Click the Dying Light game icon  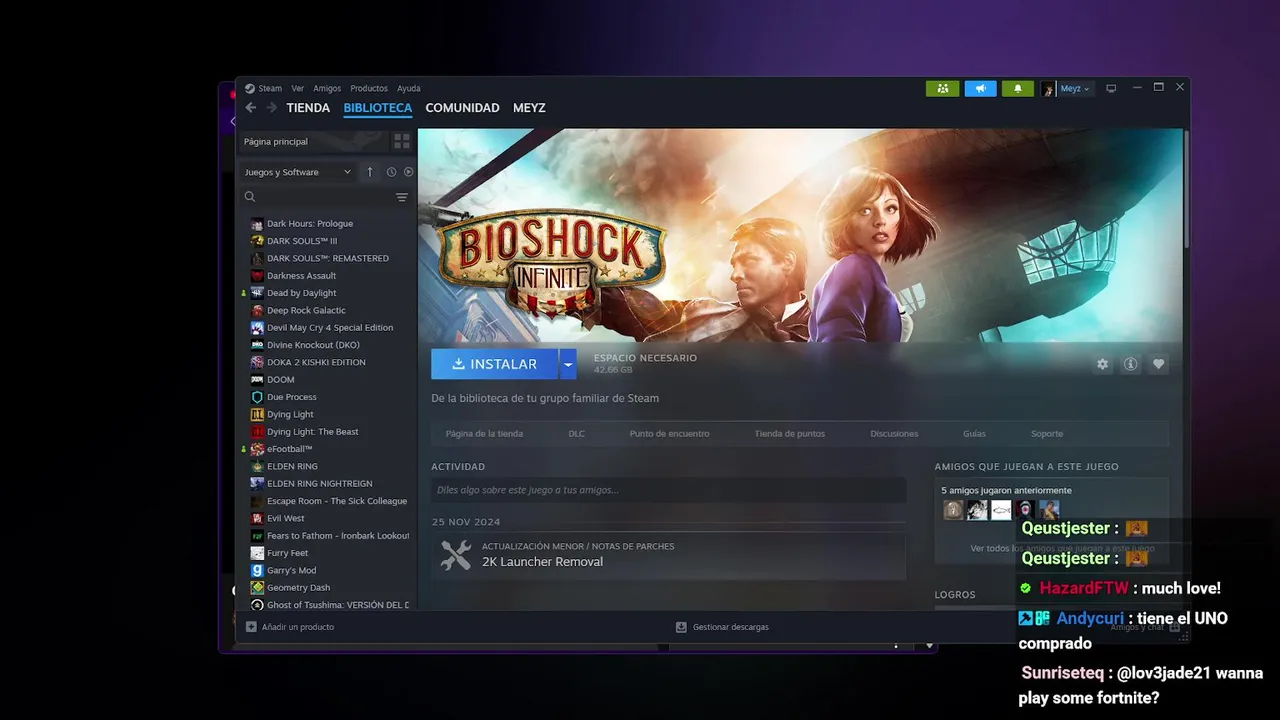point(257,414)
